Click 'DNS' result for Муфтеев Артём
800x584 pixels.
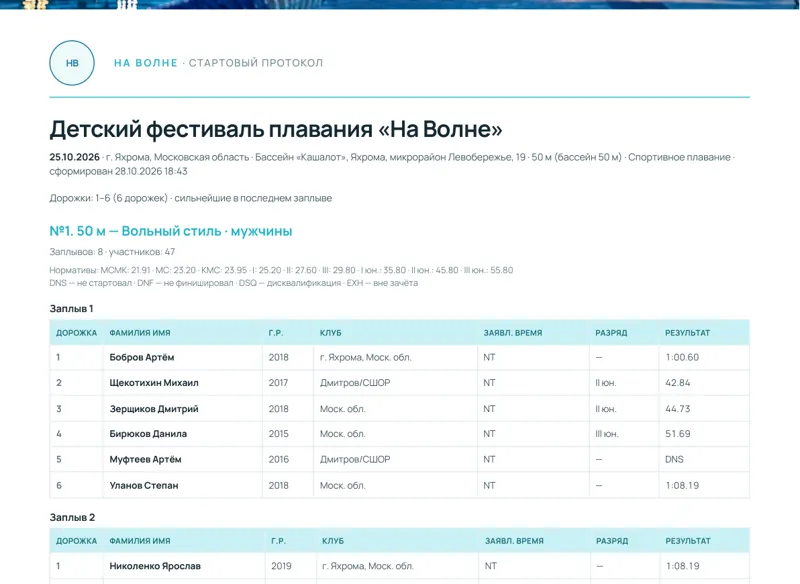pyautogui.click(x=674, y=459)
